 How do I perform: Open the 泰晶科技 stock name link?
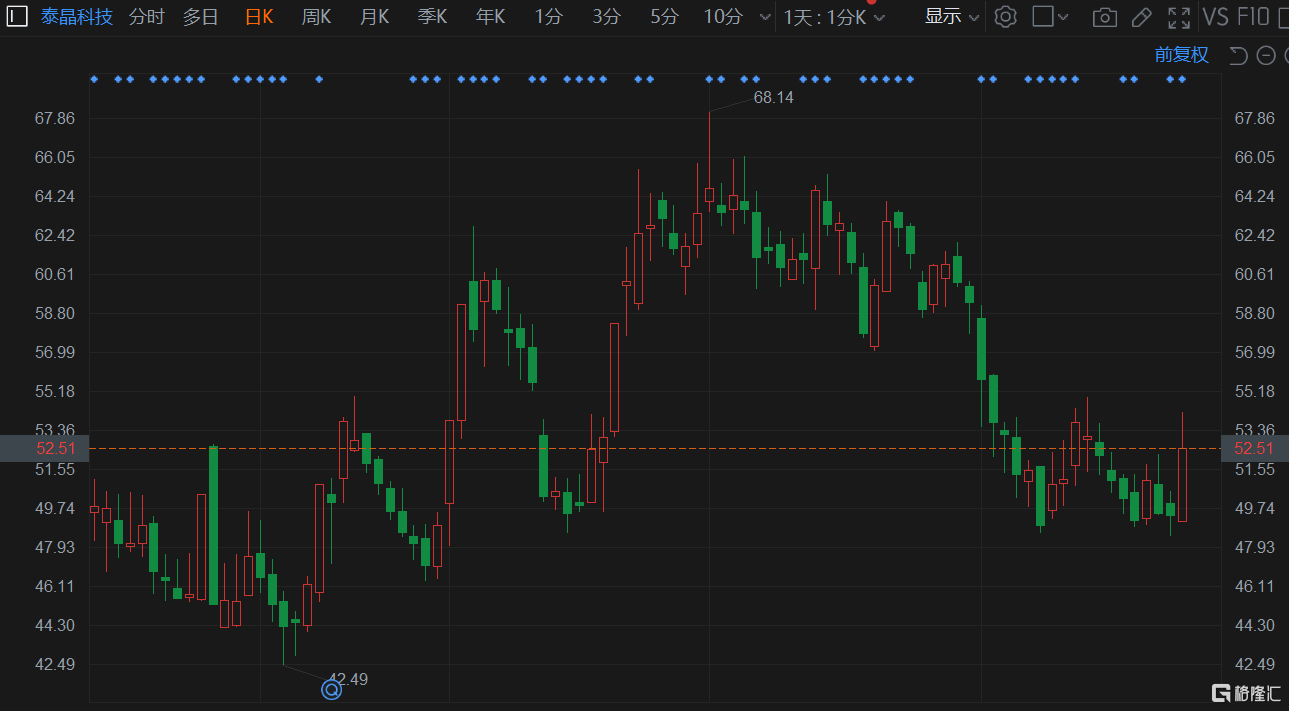pyautogui.click(x=77, y=17)
